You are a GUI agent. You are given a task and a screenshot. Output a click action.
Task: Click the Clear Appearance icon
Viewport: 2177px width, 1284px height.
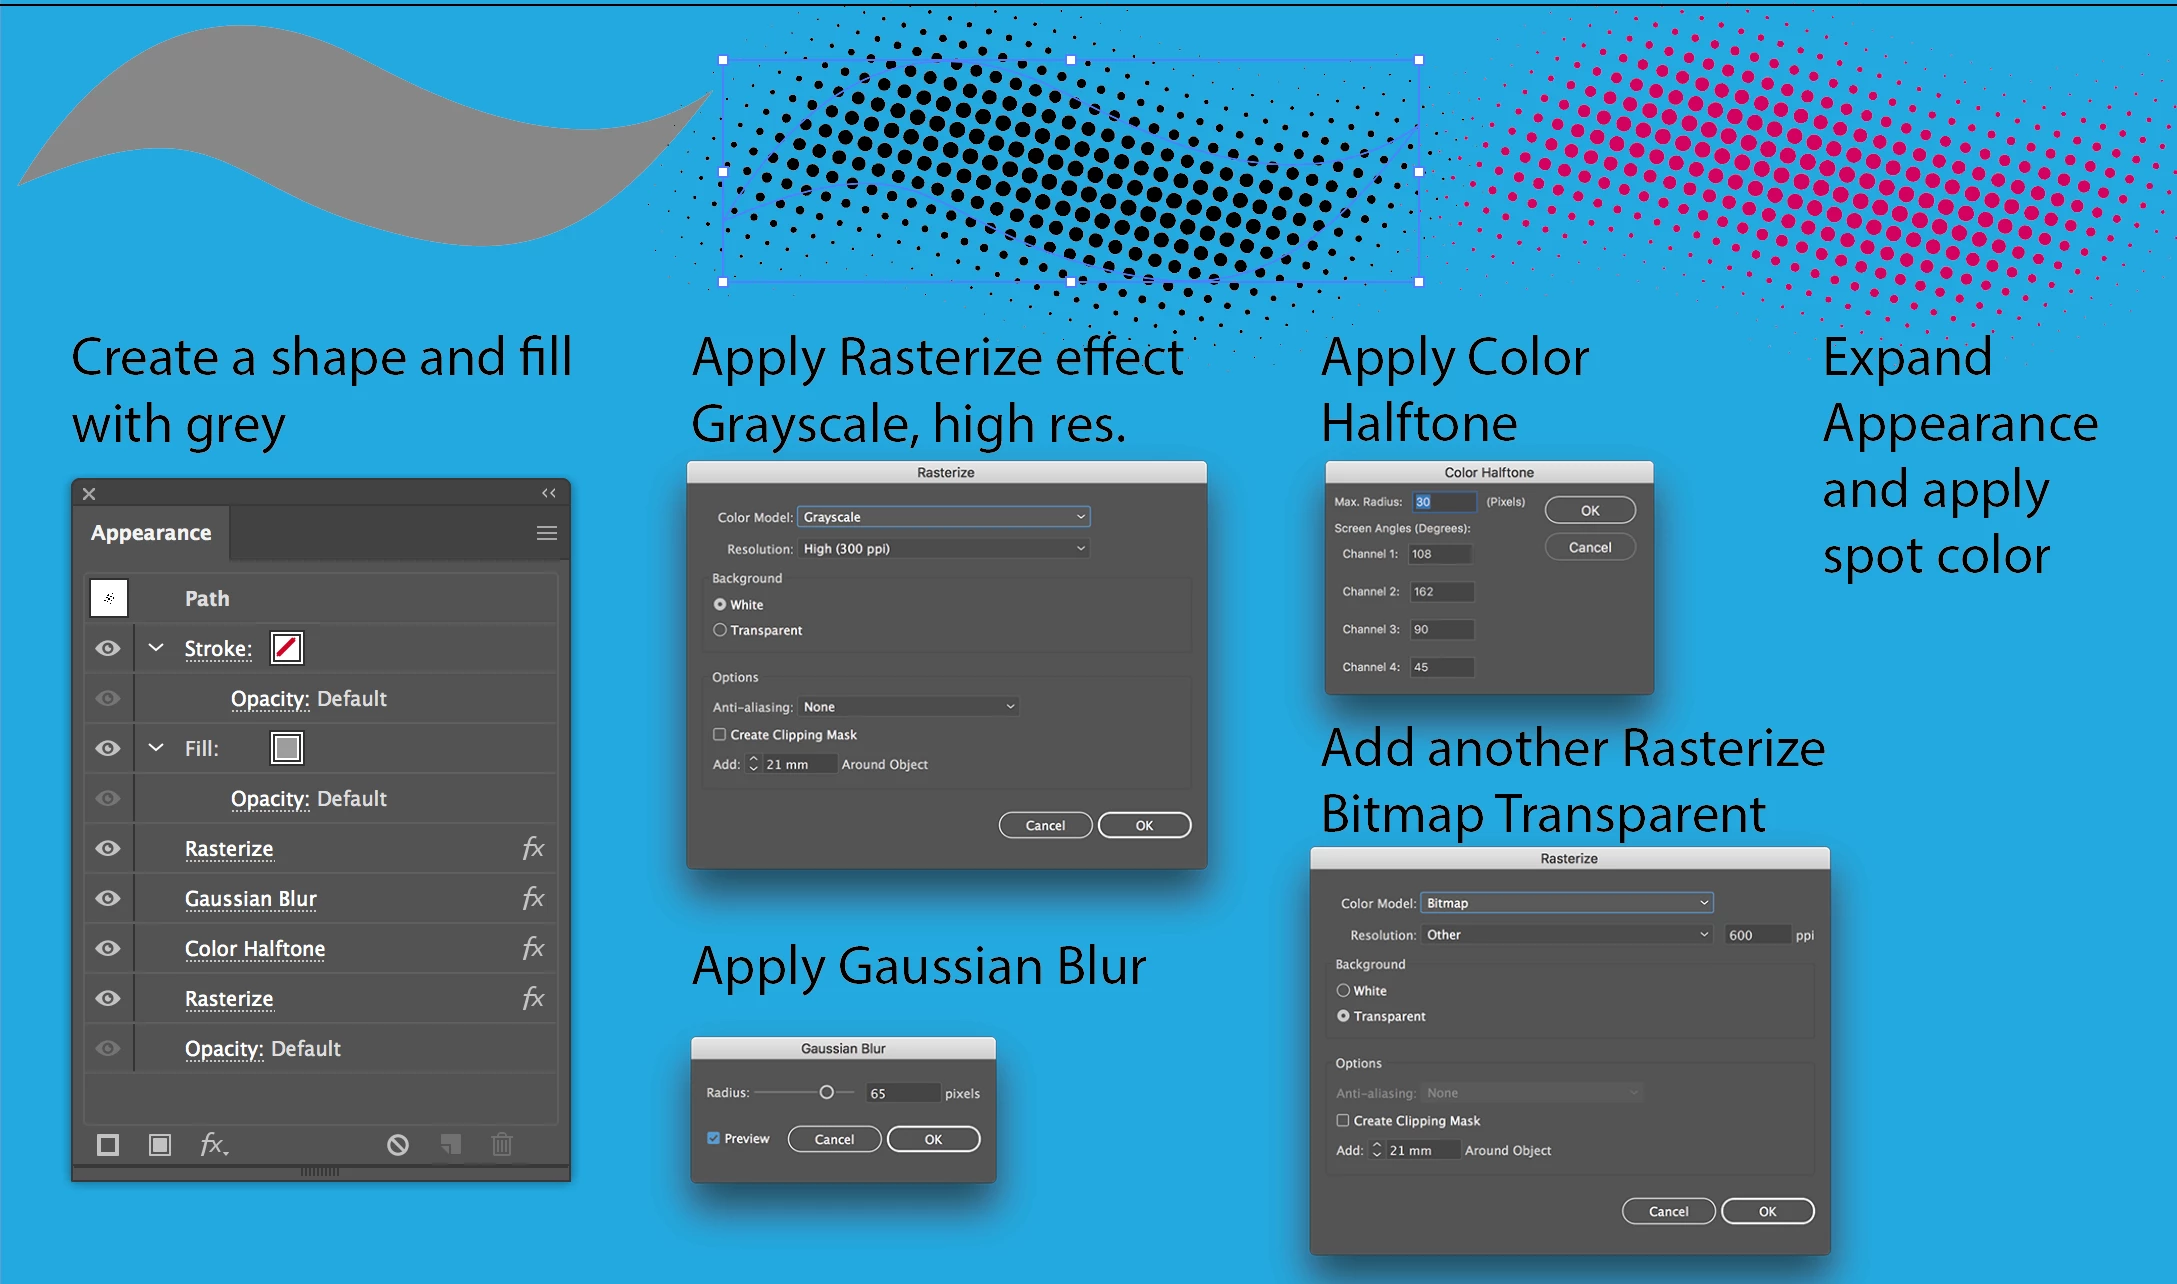click(x=398, y=1145)
